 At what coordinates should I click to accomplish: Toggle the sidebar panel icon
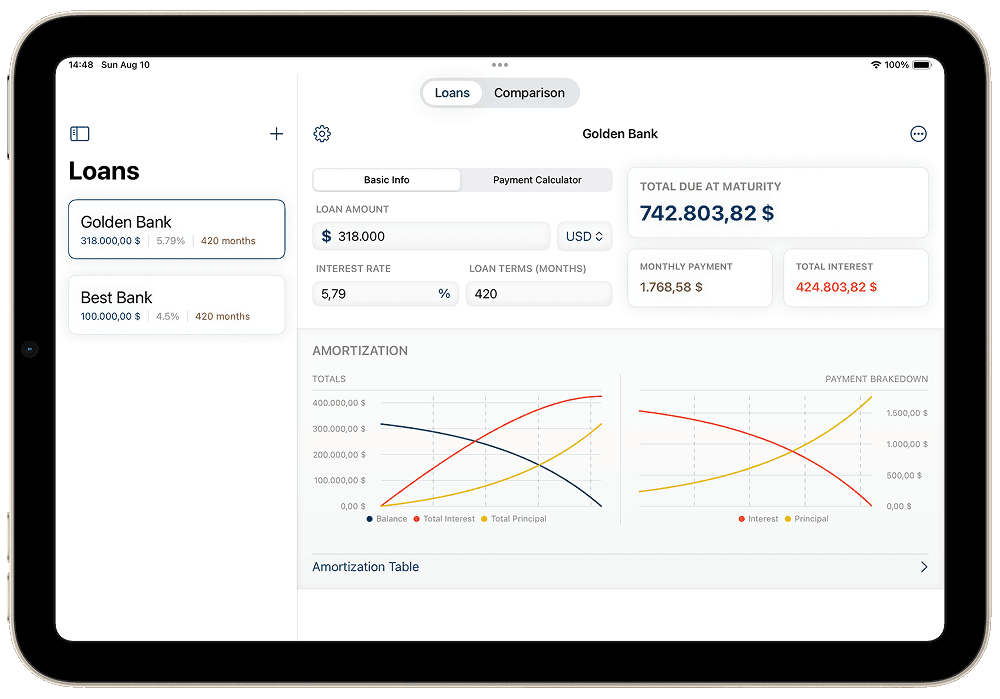[x=80, y=134]
